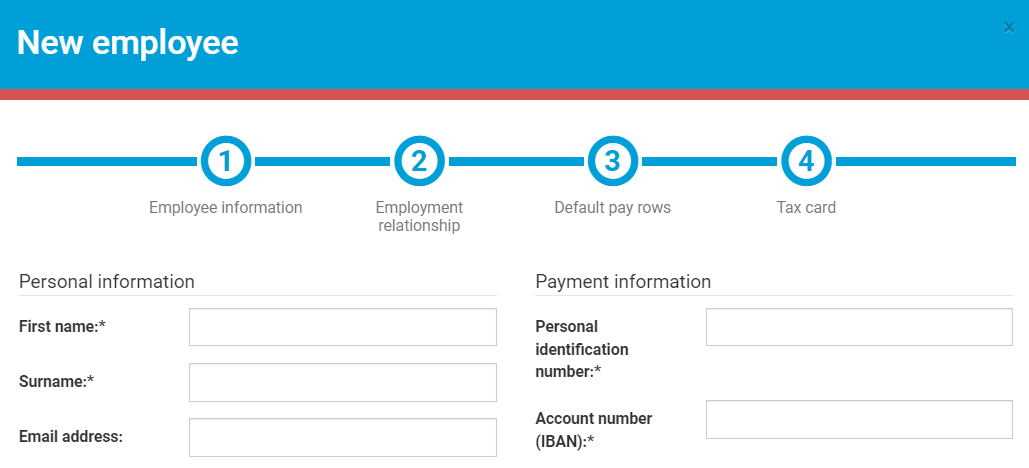Click the Payment information section heading
The width and height of the screenshot is (1029, 468).
pos(623,282)
